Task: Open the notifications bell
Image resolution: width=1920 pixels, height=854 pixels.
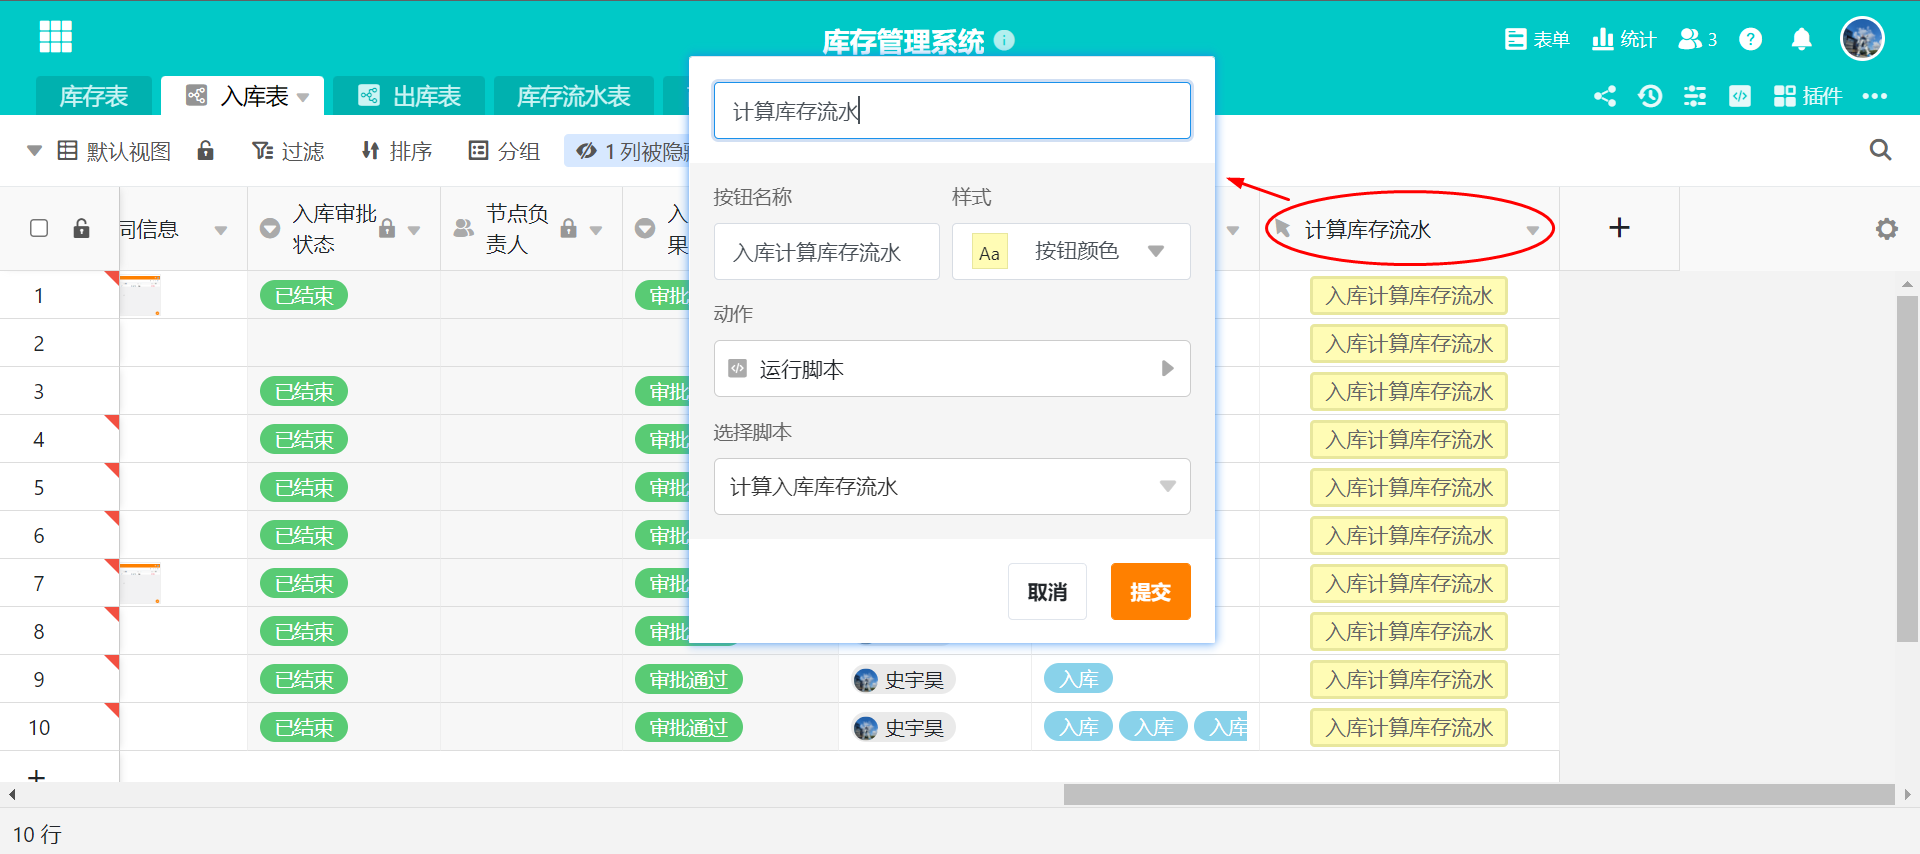Action: (1801, 39)
